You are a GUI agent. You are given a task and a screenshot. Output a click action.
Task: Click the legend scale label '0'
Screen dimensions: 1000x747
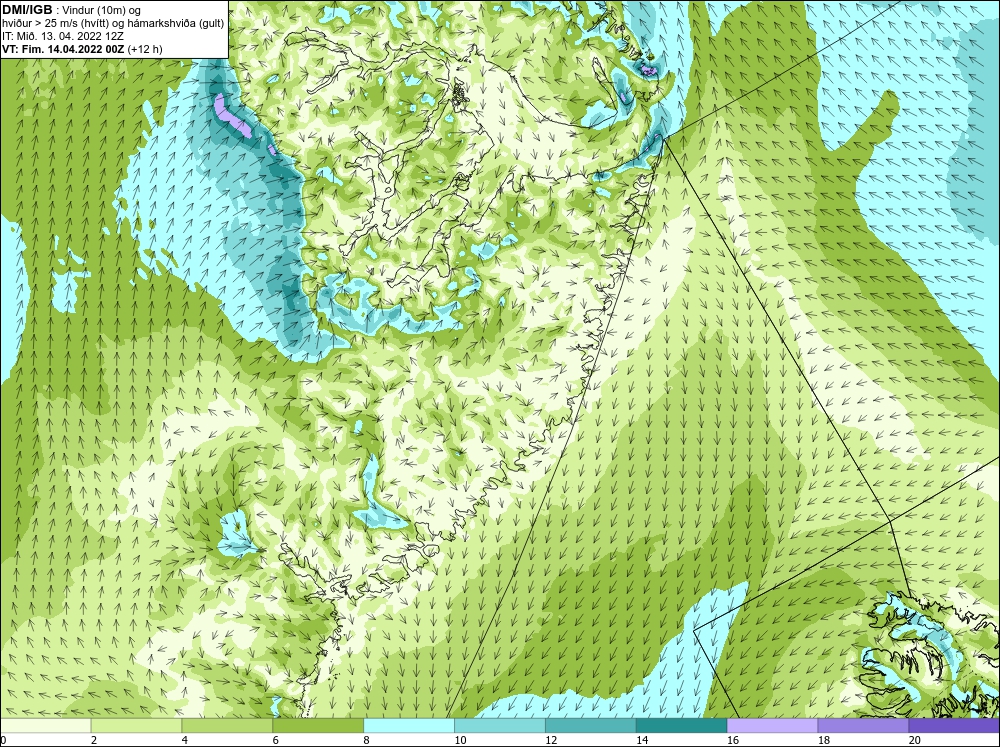[3, 740]
